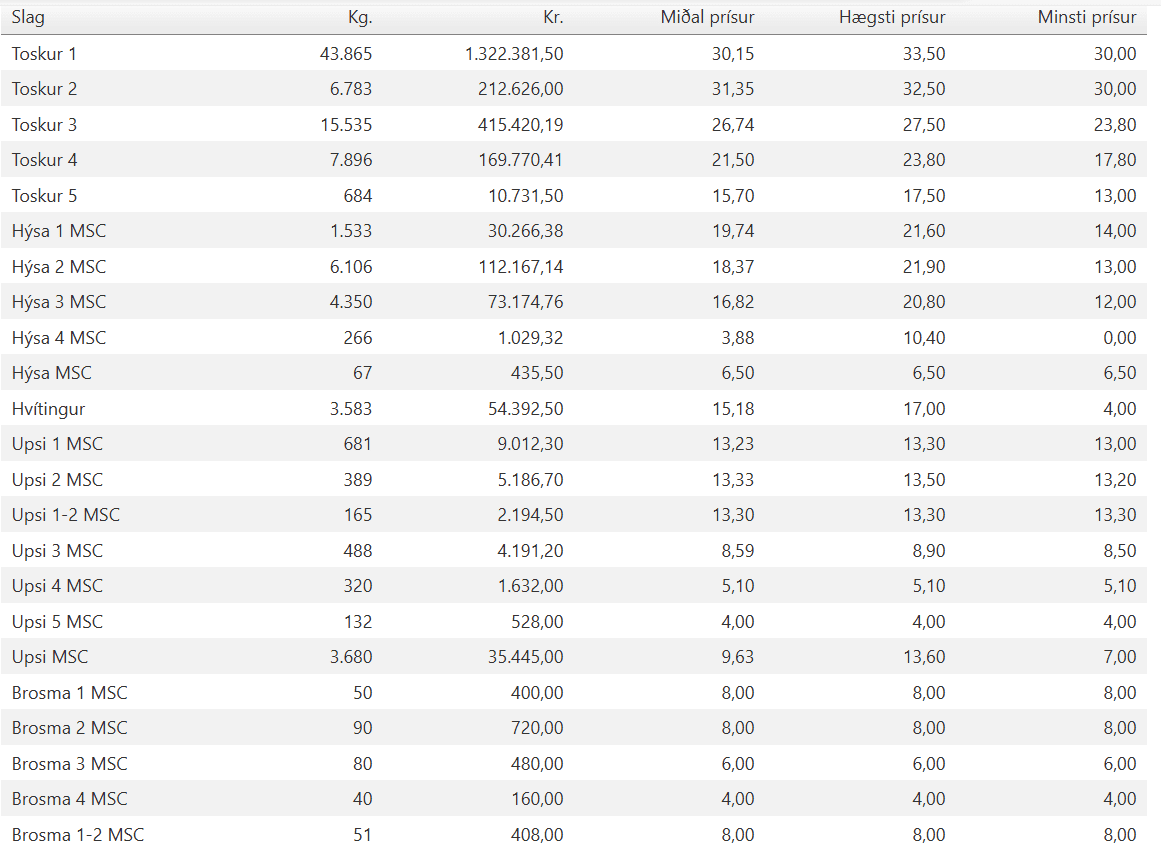Select the Upsi MSC row label
The width and height of the screenshot is (1161, 850).
click(50, 657)
